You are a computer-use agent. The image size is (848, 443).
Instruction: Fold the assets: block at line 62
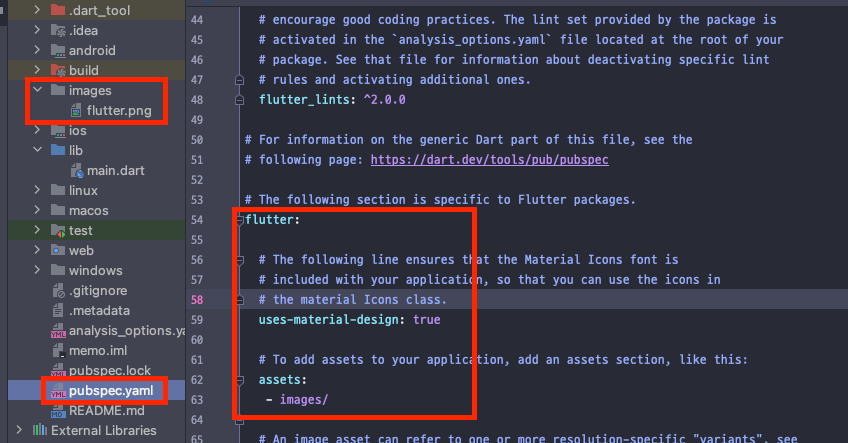pos(240,380)
